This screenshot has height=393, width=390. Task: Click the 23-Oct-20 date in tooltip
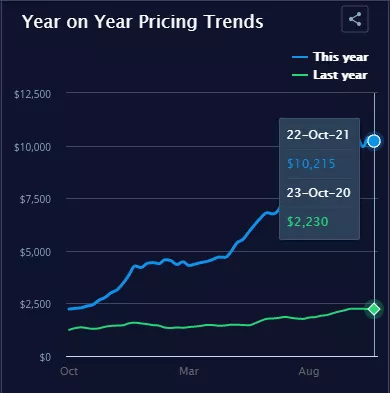318,193
